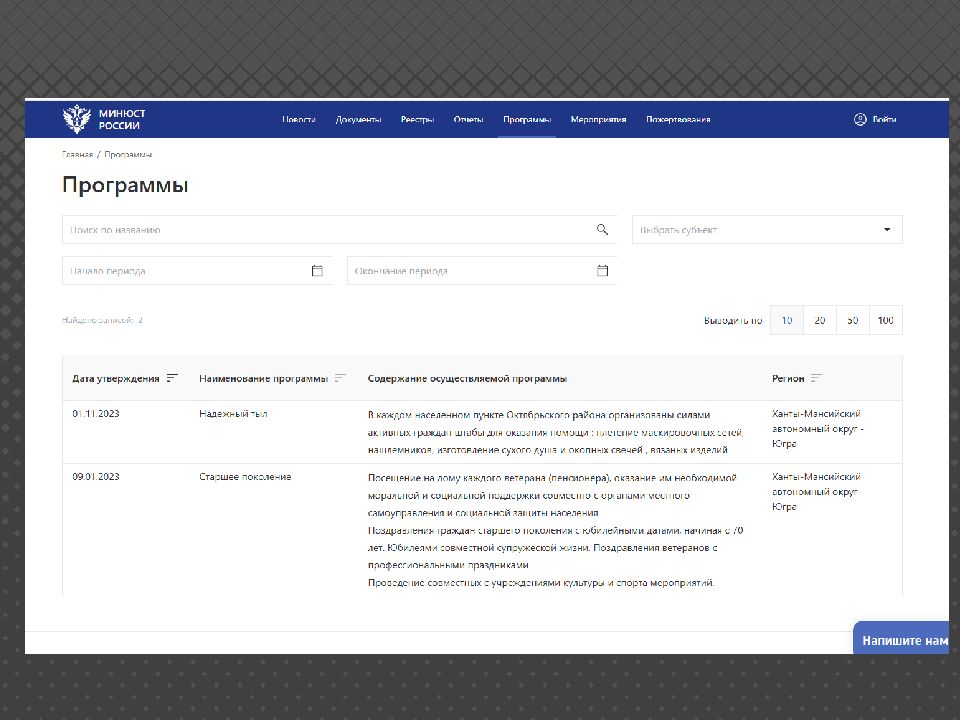The width and height of the screenshot is (960, 720).
Task: Click region cell in Старшее поколение row
Action: tap(816, 492)
